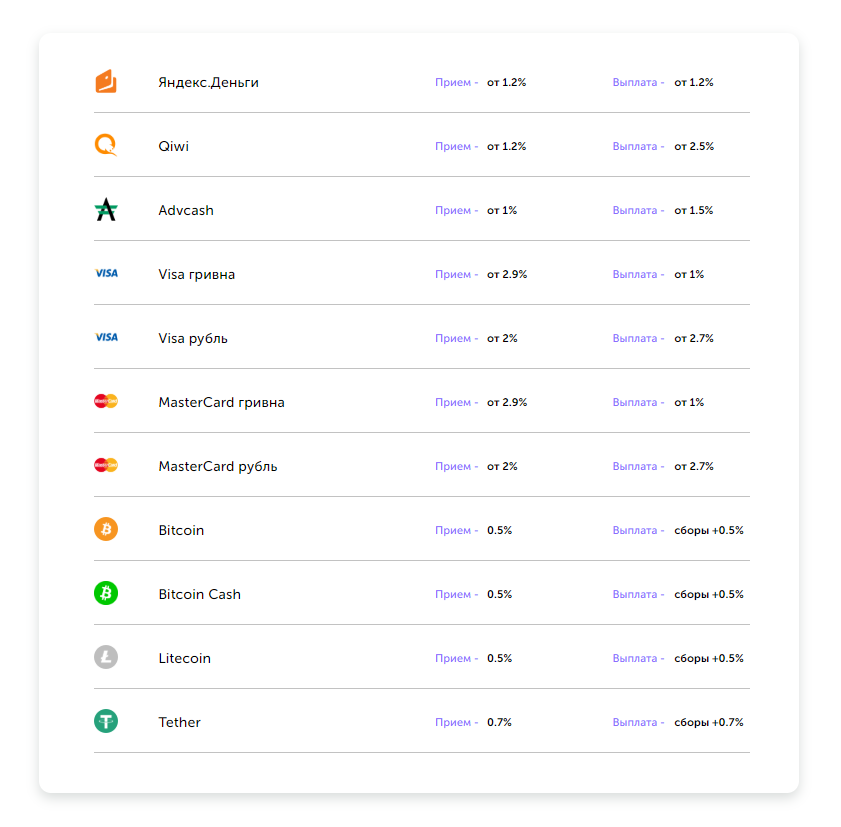The height and width of the screenshot is (827, 841).
Task: Click the Bitcoin Cash label text
Action: pyautogui.click(x=199, y=594)
